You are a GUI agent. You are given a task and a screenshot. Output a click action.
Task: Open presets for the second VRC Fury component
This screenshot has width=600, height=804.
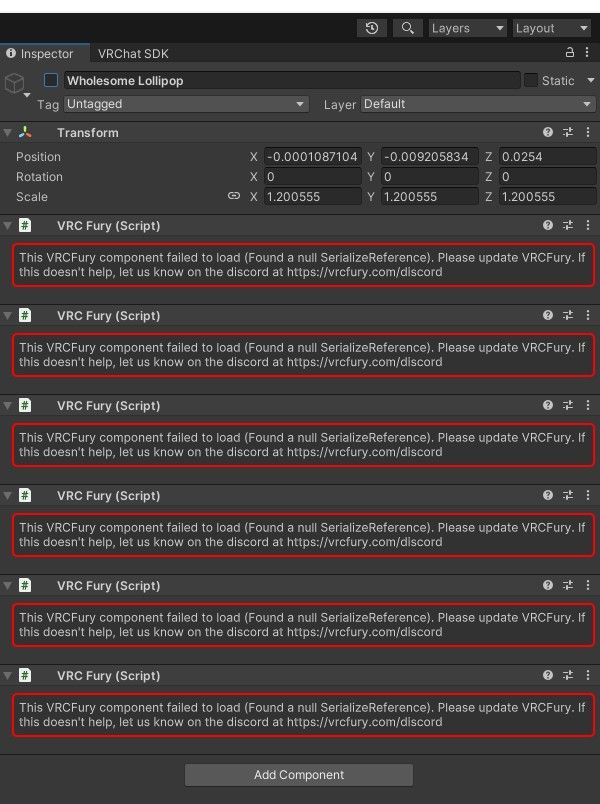tap(568, 315)
